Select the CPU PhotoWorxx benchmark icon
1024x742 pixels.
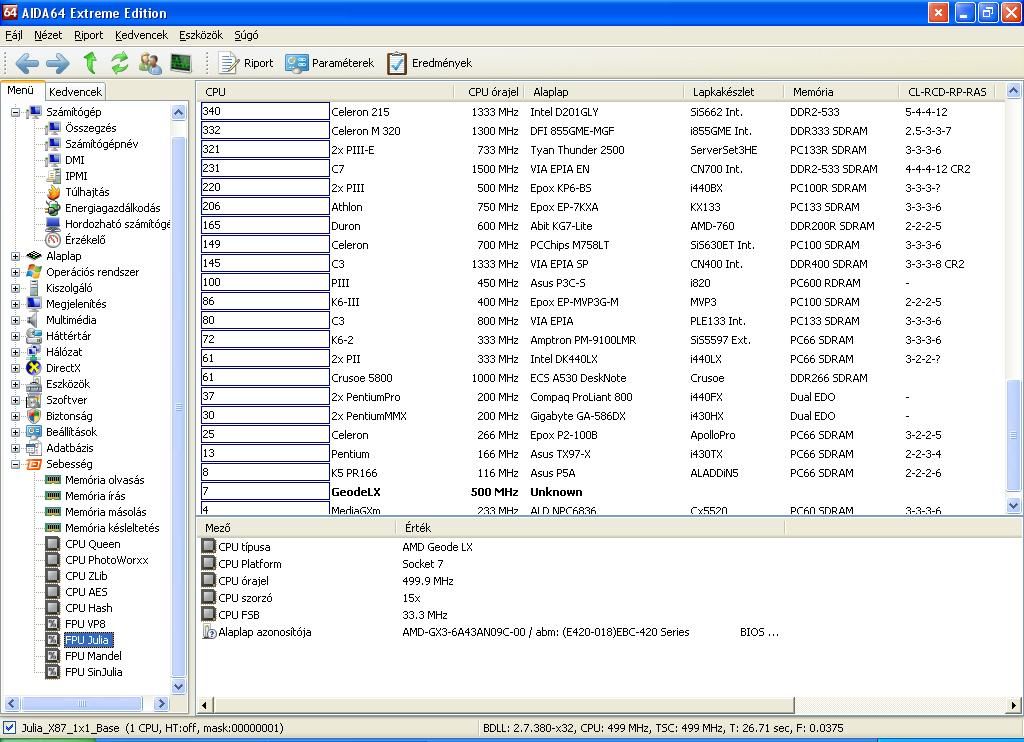53,560
